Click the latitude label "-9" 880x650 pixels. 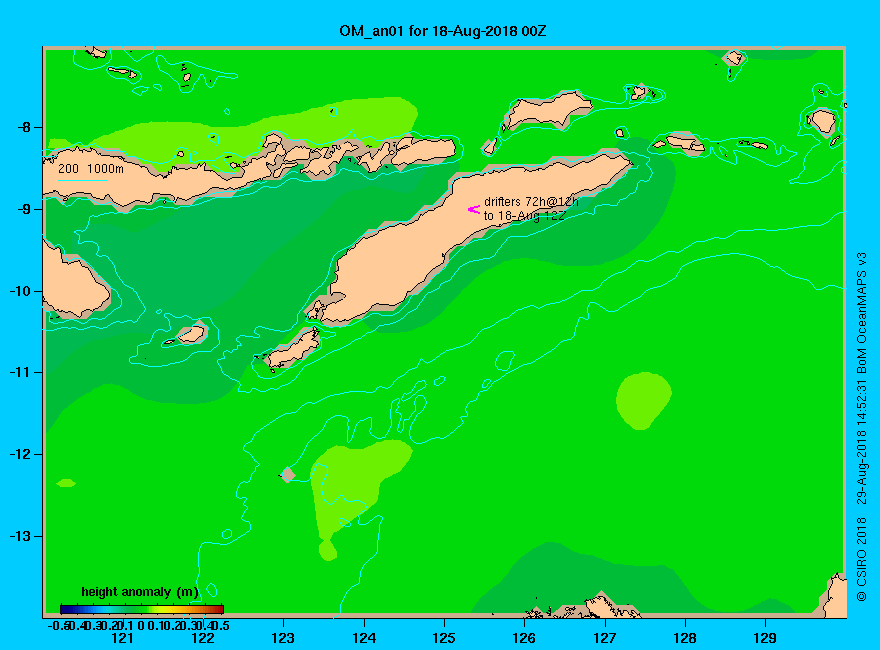click(24, 209)
